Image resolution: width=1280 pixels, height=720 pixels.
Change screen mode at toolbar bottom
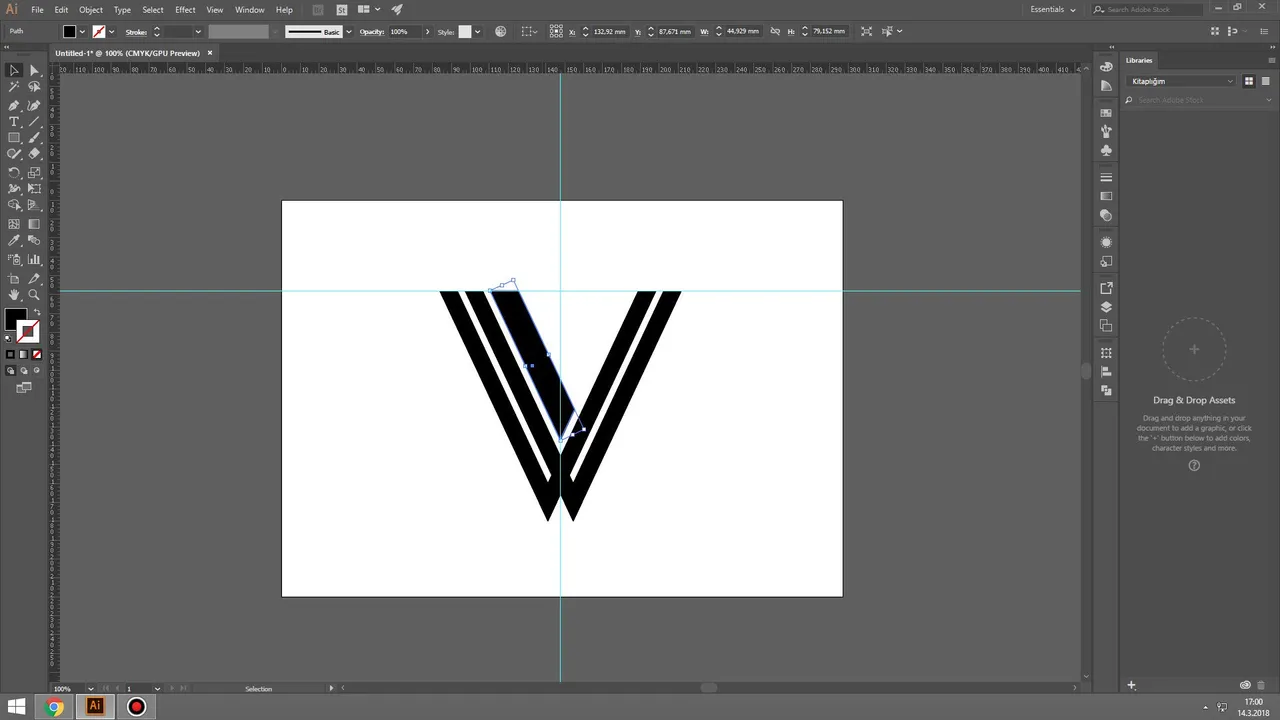[x=24, y=387]
